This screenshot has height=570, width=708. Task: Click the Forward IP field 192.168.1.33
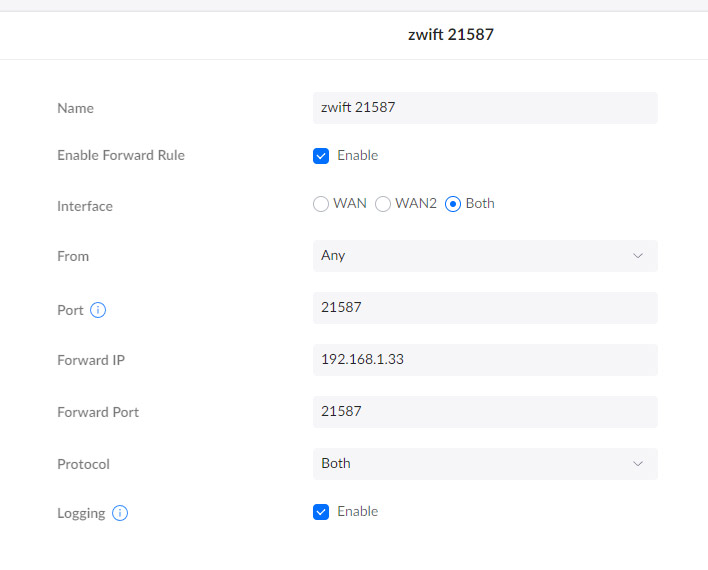coord(484,360)
